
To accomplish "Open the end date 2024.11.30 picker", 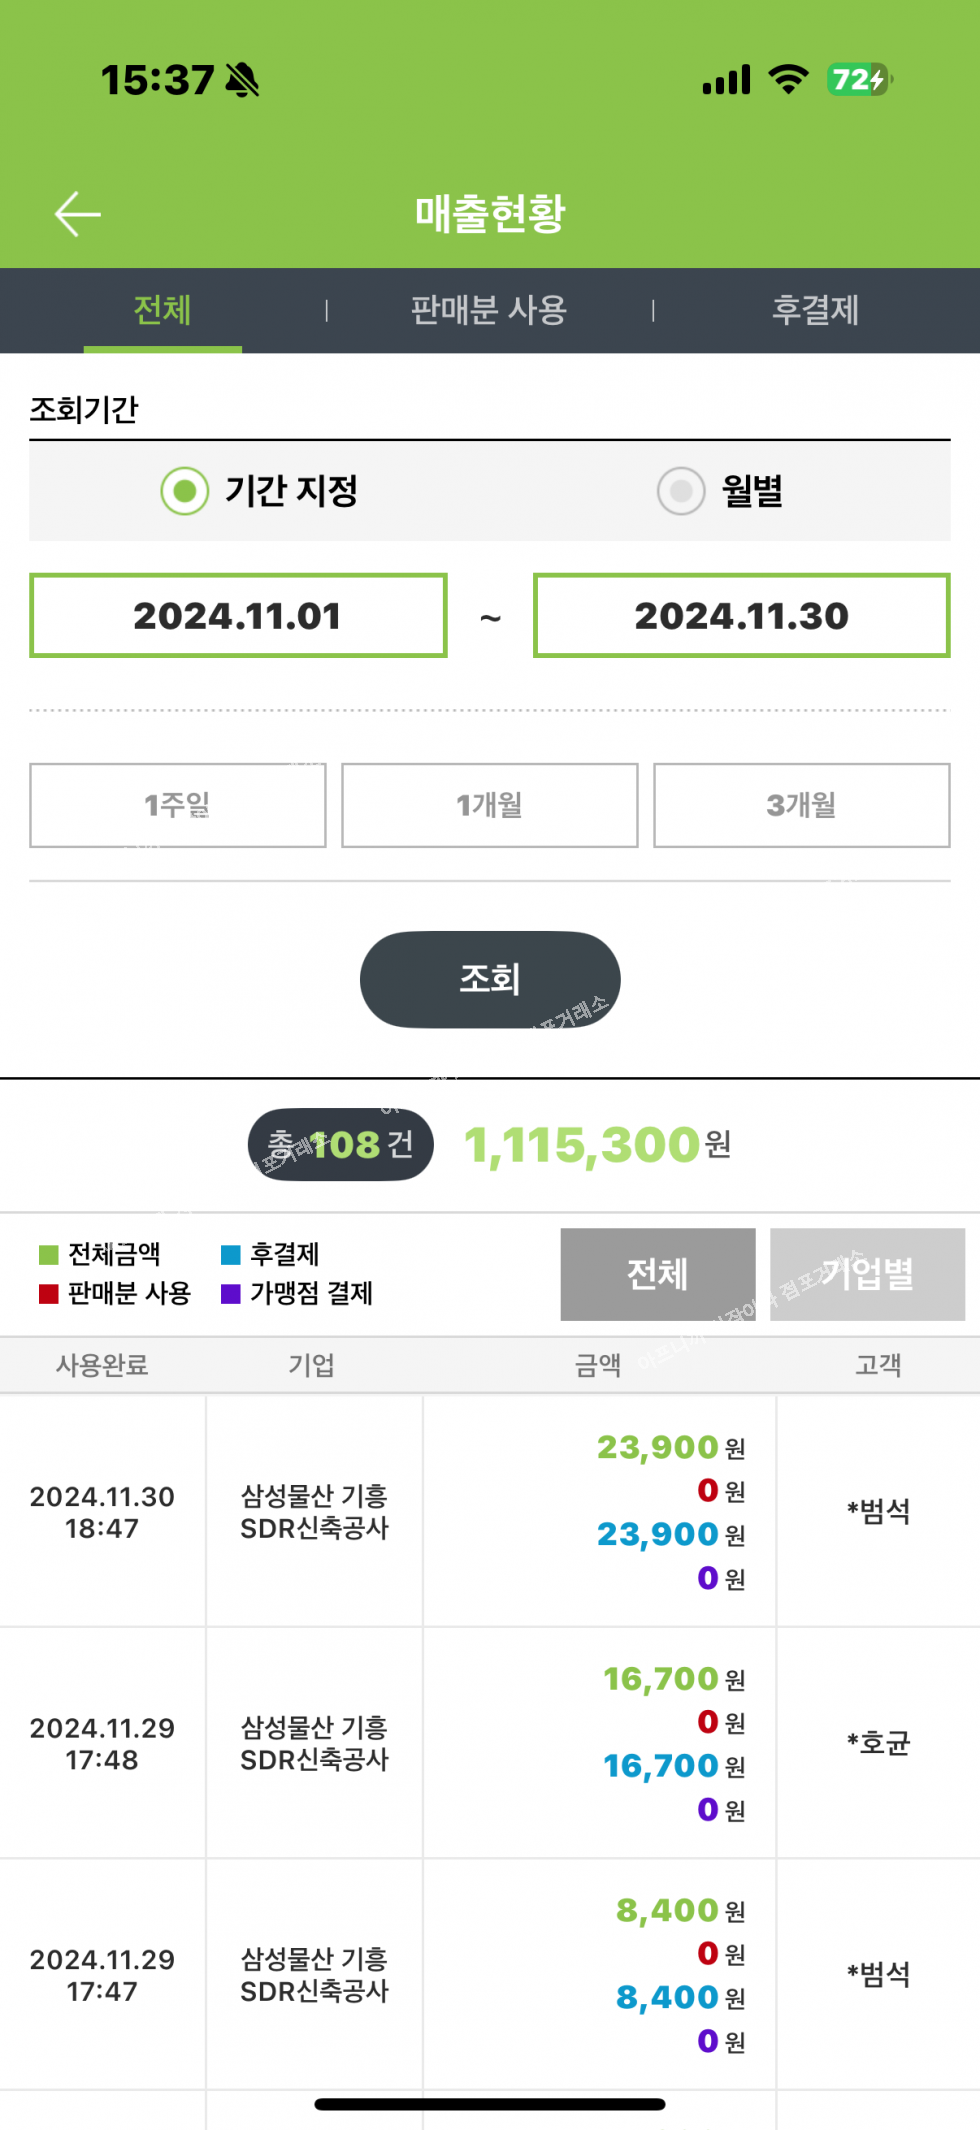I will (x=741, y=616).
